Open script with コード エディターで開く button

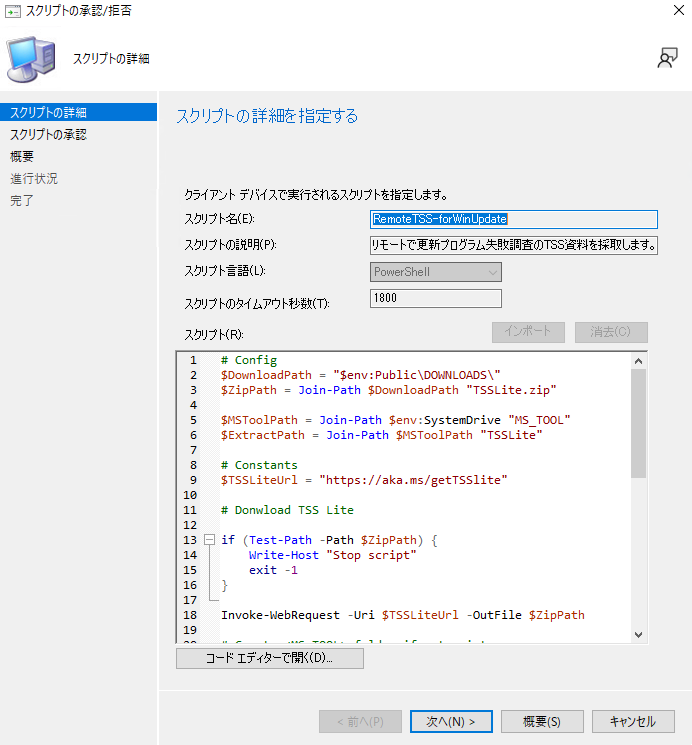pyautogui.click(x=269, y=659)
